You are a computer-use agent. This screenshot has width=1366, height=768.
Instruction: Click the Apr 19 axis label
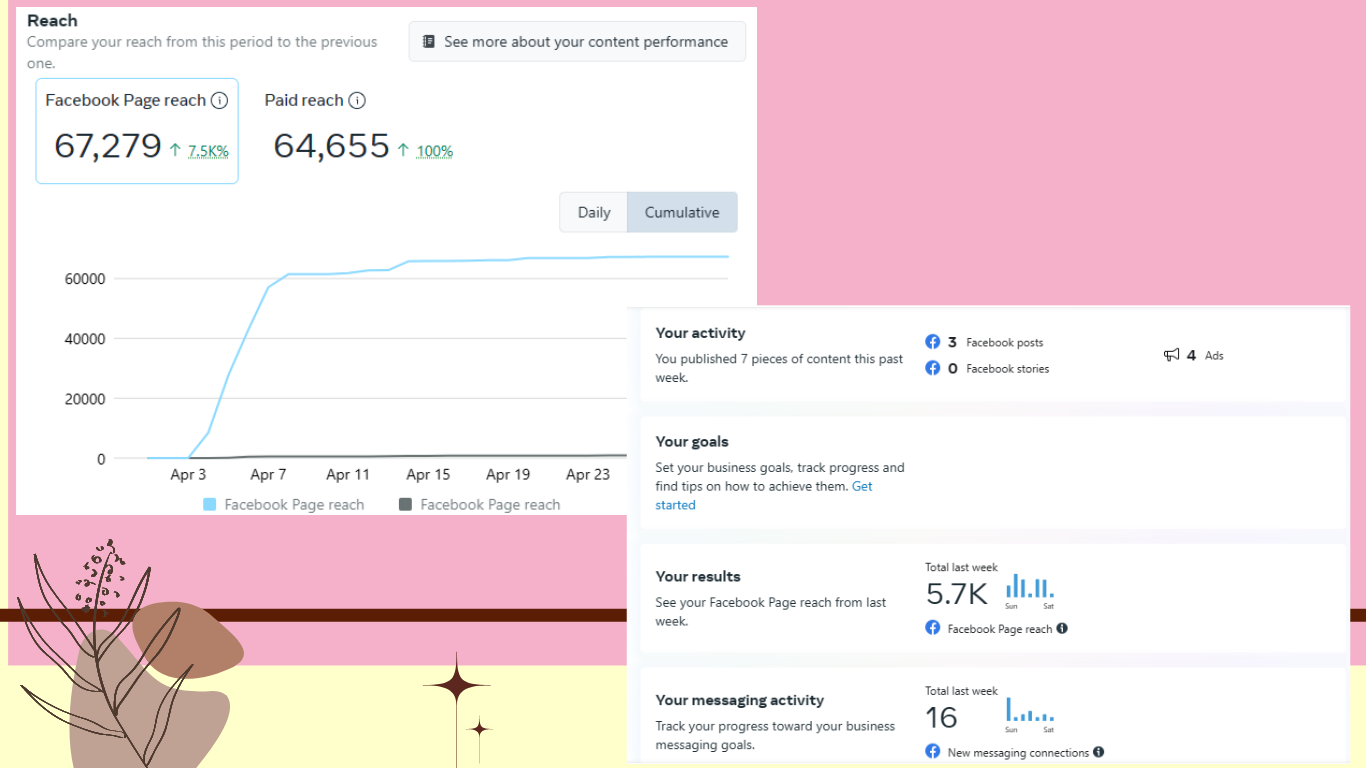(x=508, y=475)
